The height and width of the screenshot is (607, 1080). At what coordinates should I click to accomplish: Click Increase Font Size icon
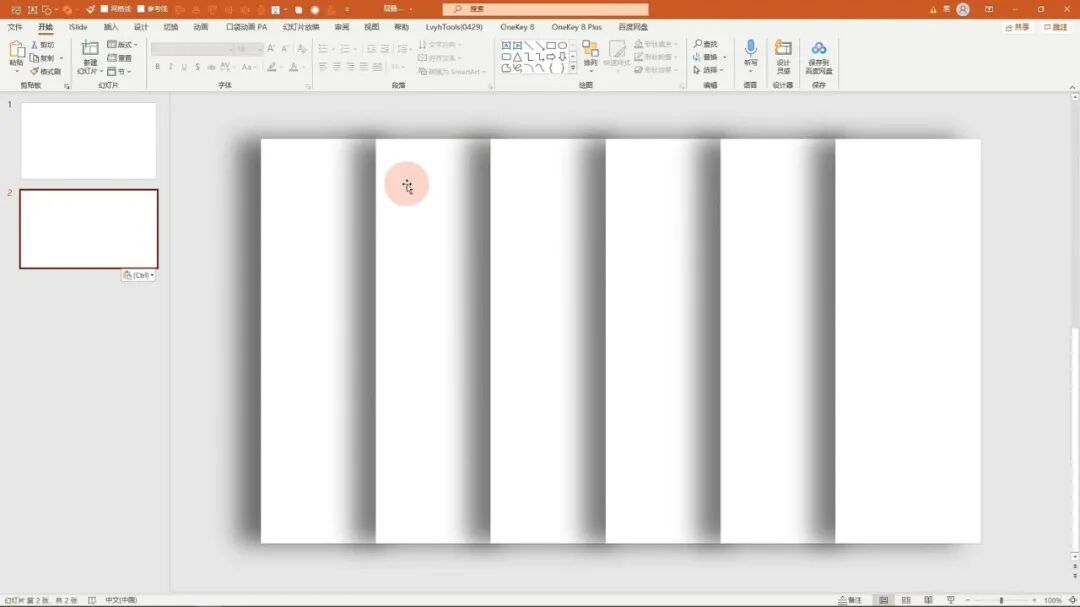coord(271,49)
